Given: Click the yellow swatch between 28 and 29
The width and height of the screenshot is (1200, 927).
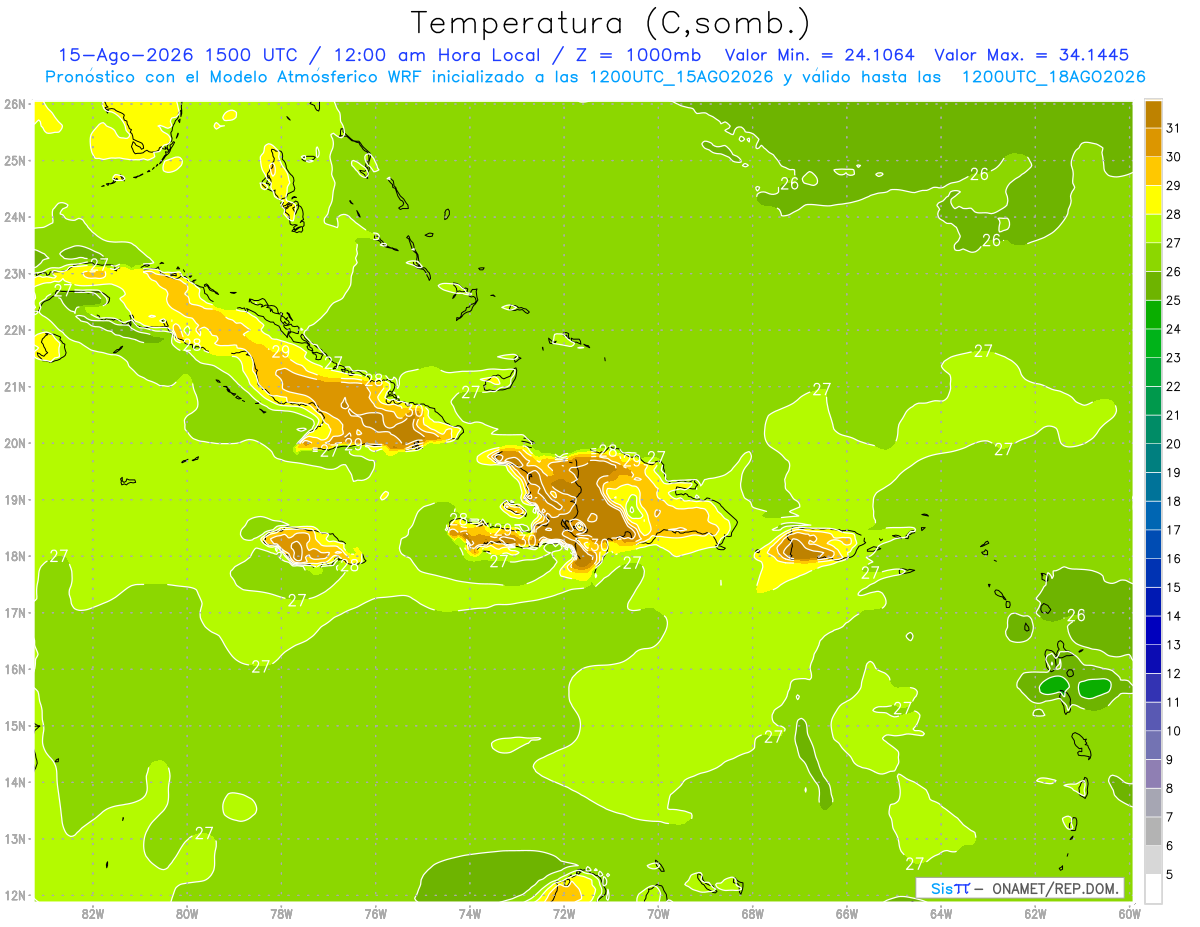Looking at the screenshot, I should pos(1152,200).
